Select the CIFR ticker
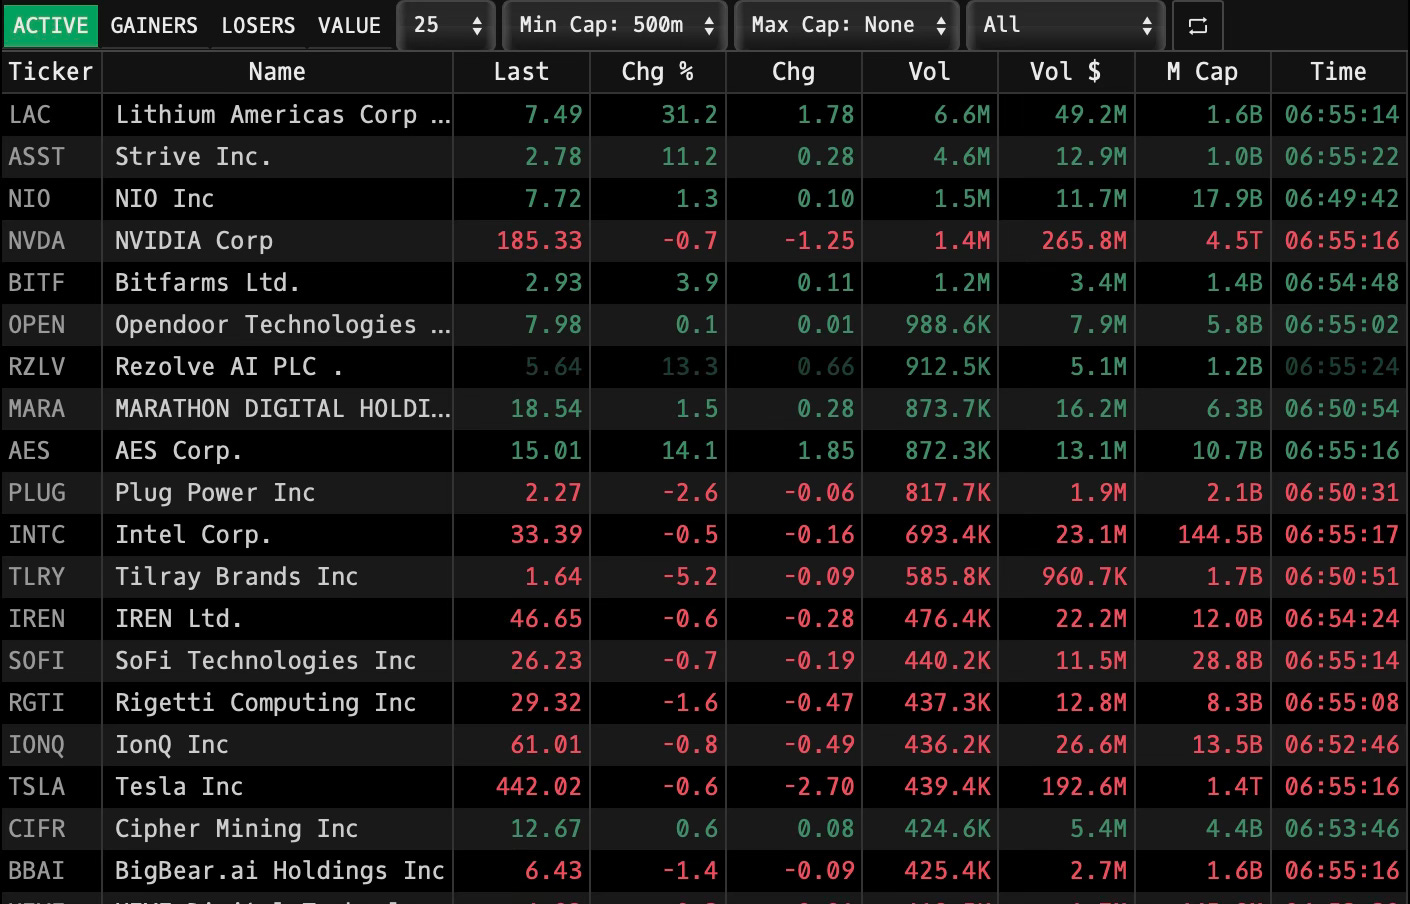 (36, 829)
